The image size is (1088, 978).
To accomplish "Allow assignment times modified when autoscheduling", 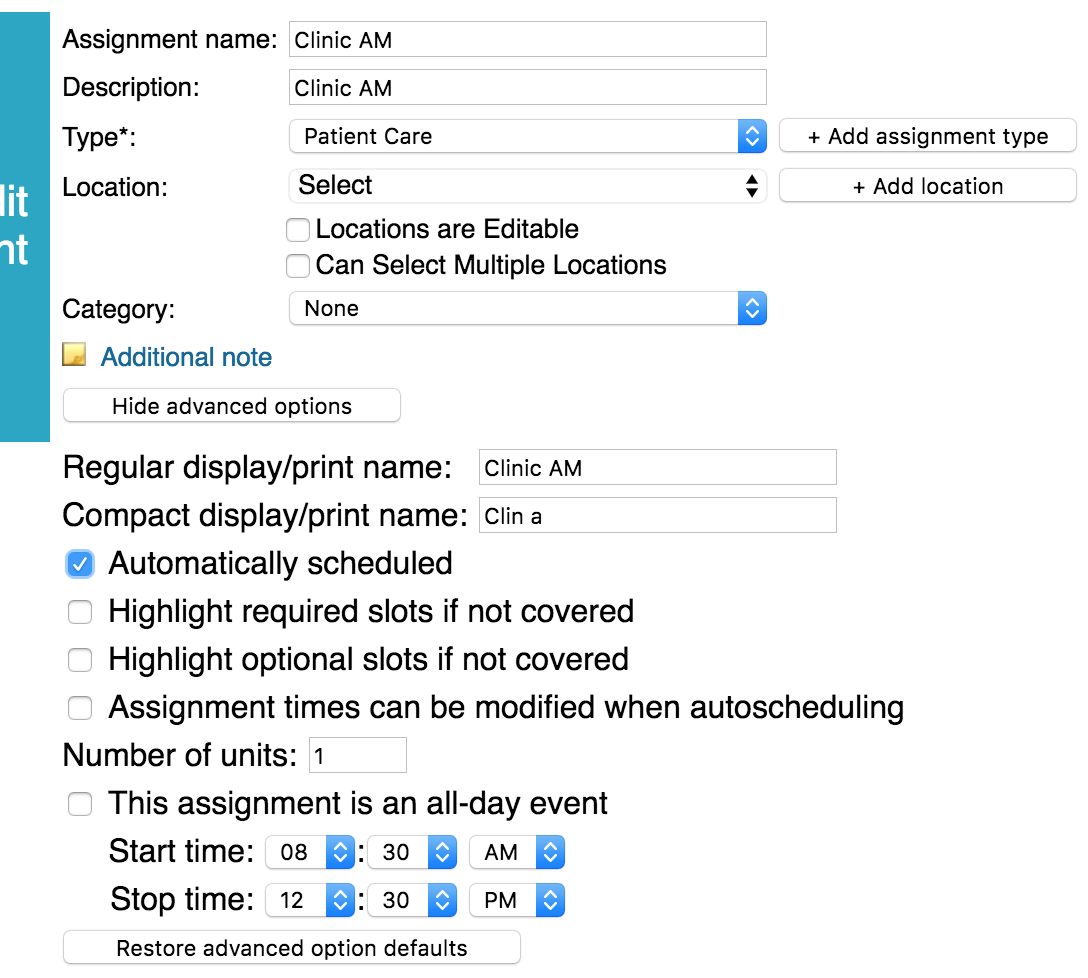I will (80, 708).
